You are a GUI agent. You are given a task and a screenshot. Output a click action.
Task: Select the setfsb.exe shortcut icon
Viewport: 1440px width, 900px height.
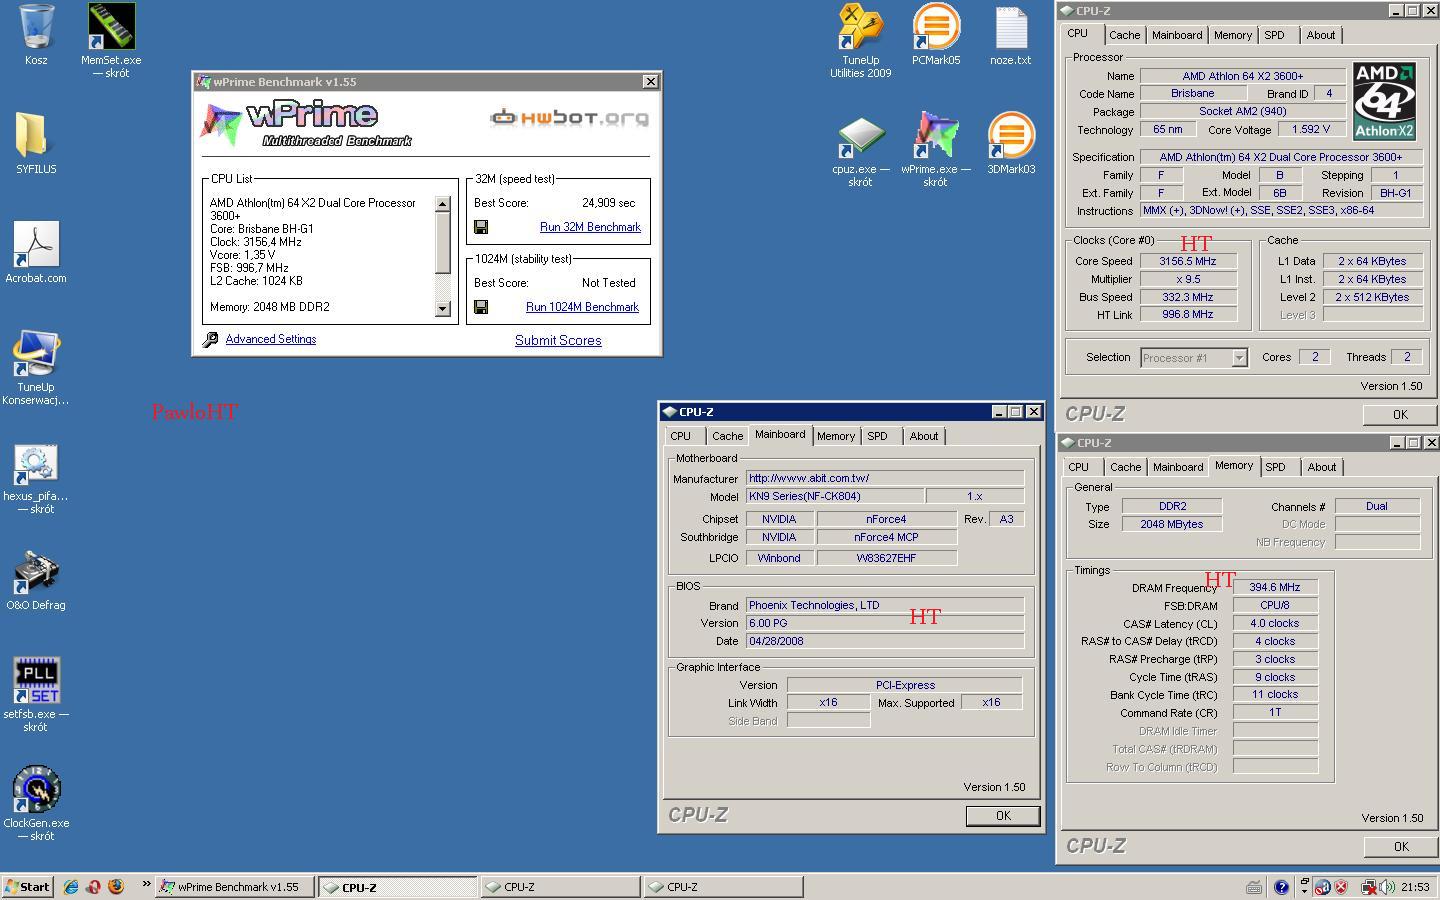(36, 681)
